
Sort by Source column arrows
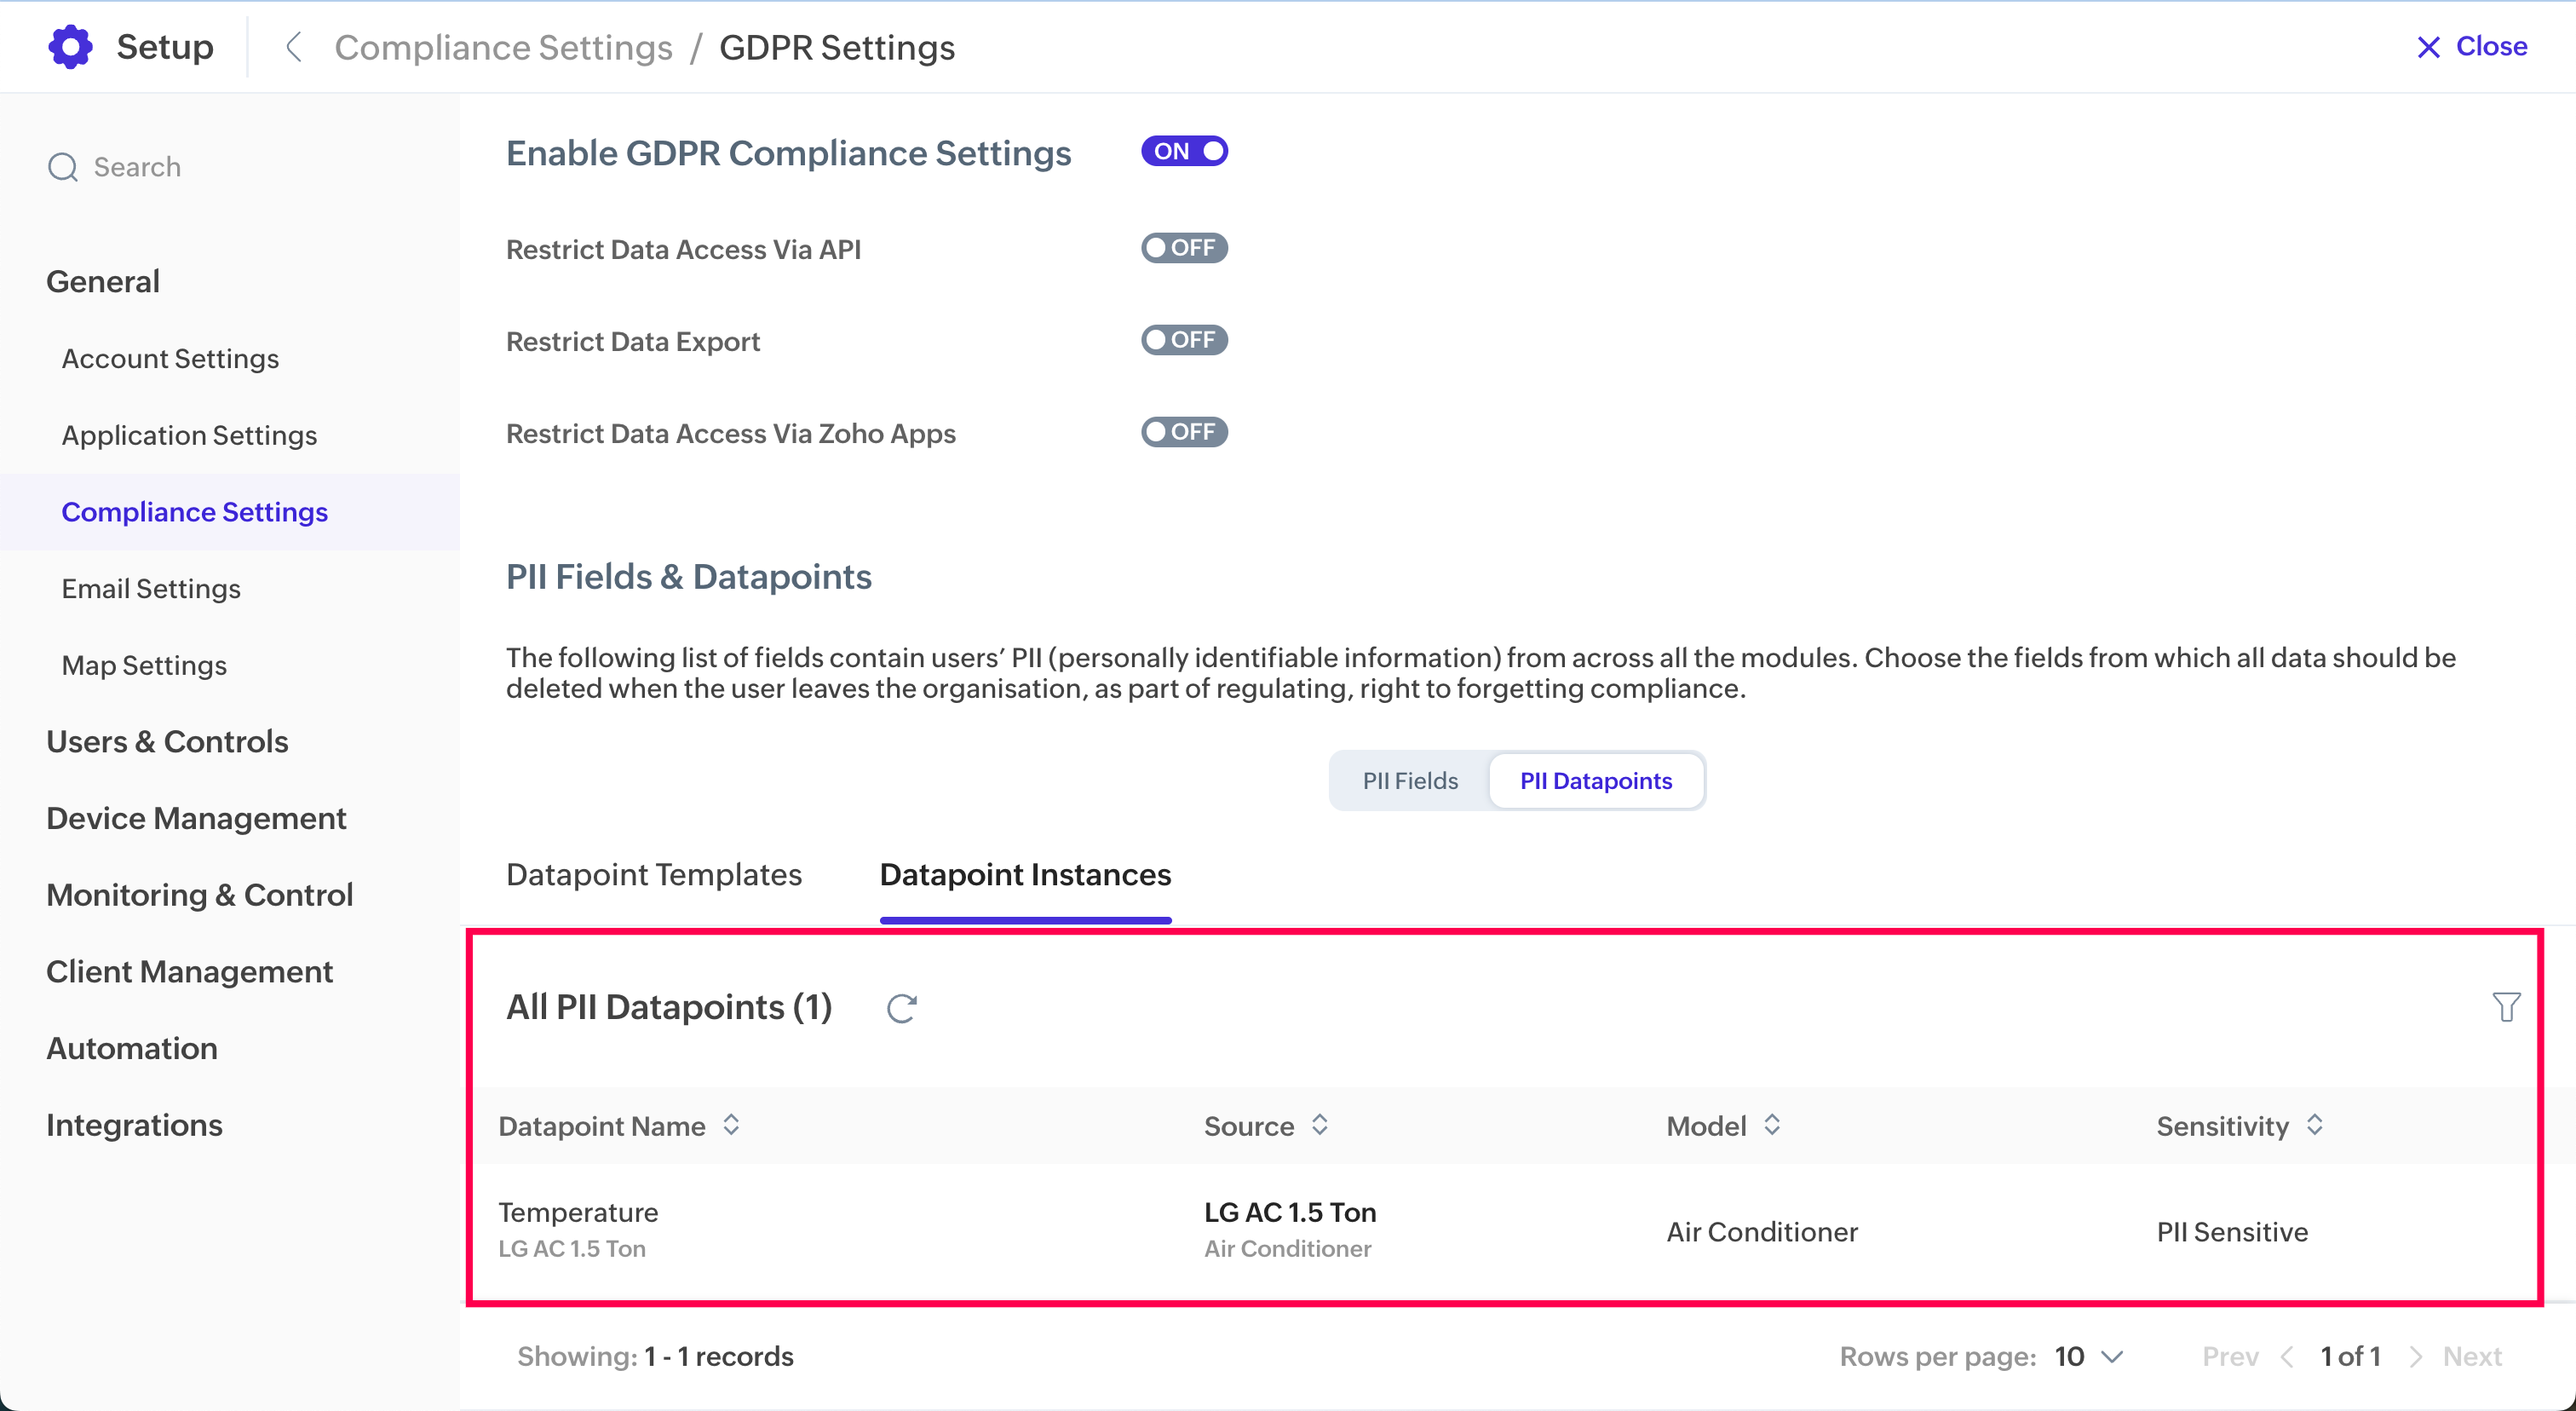[1319, 1125]
